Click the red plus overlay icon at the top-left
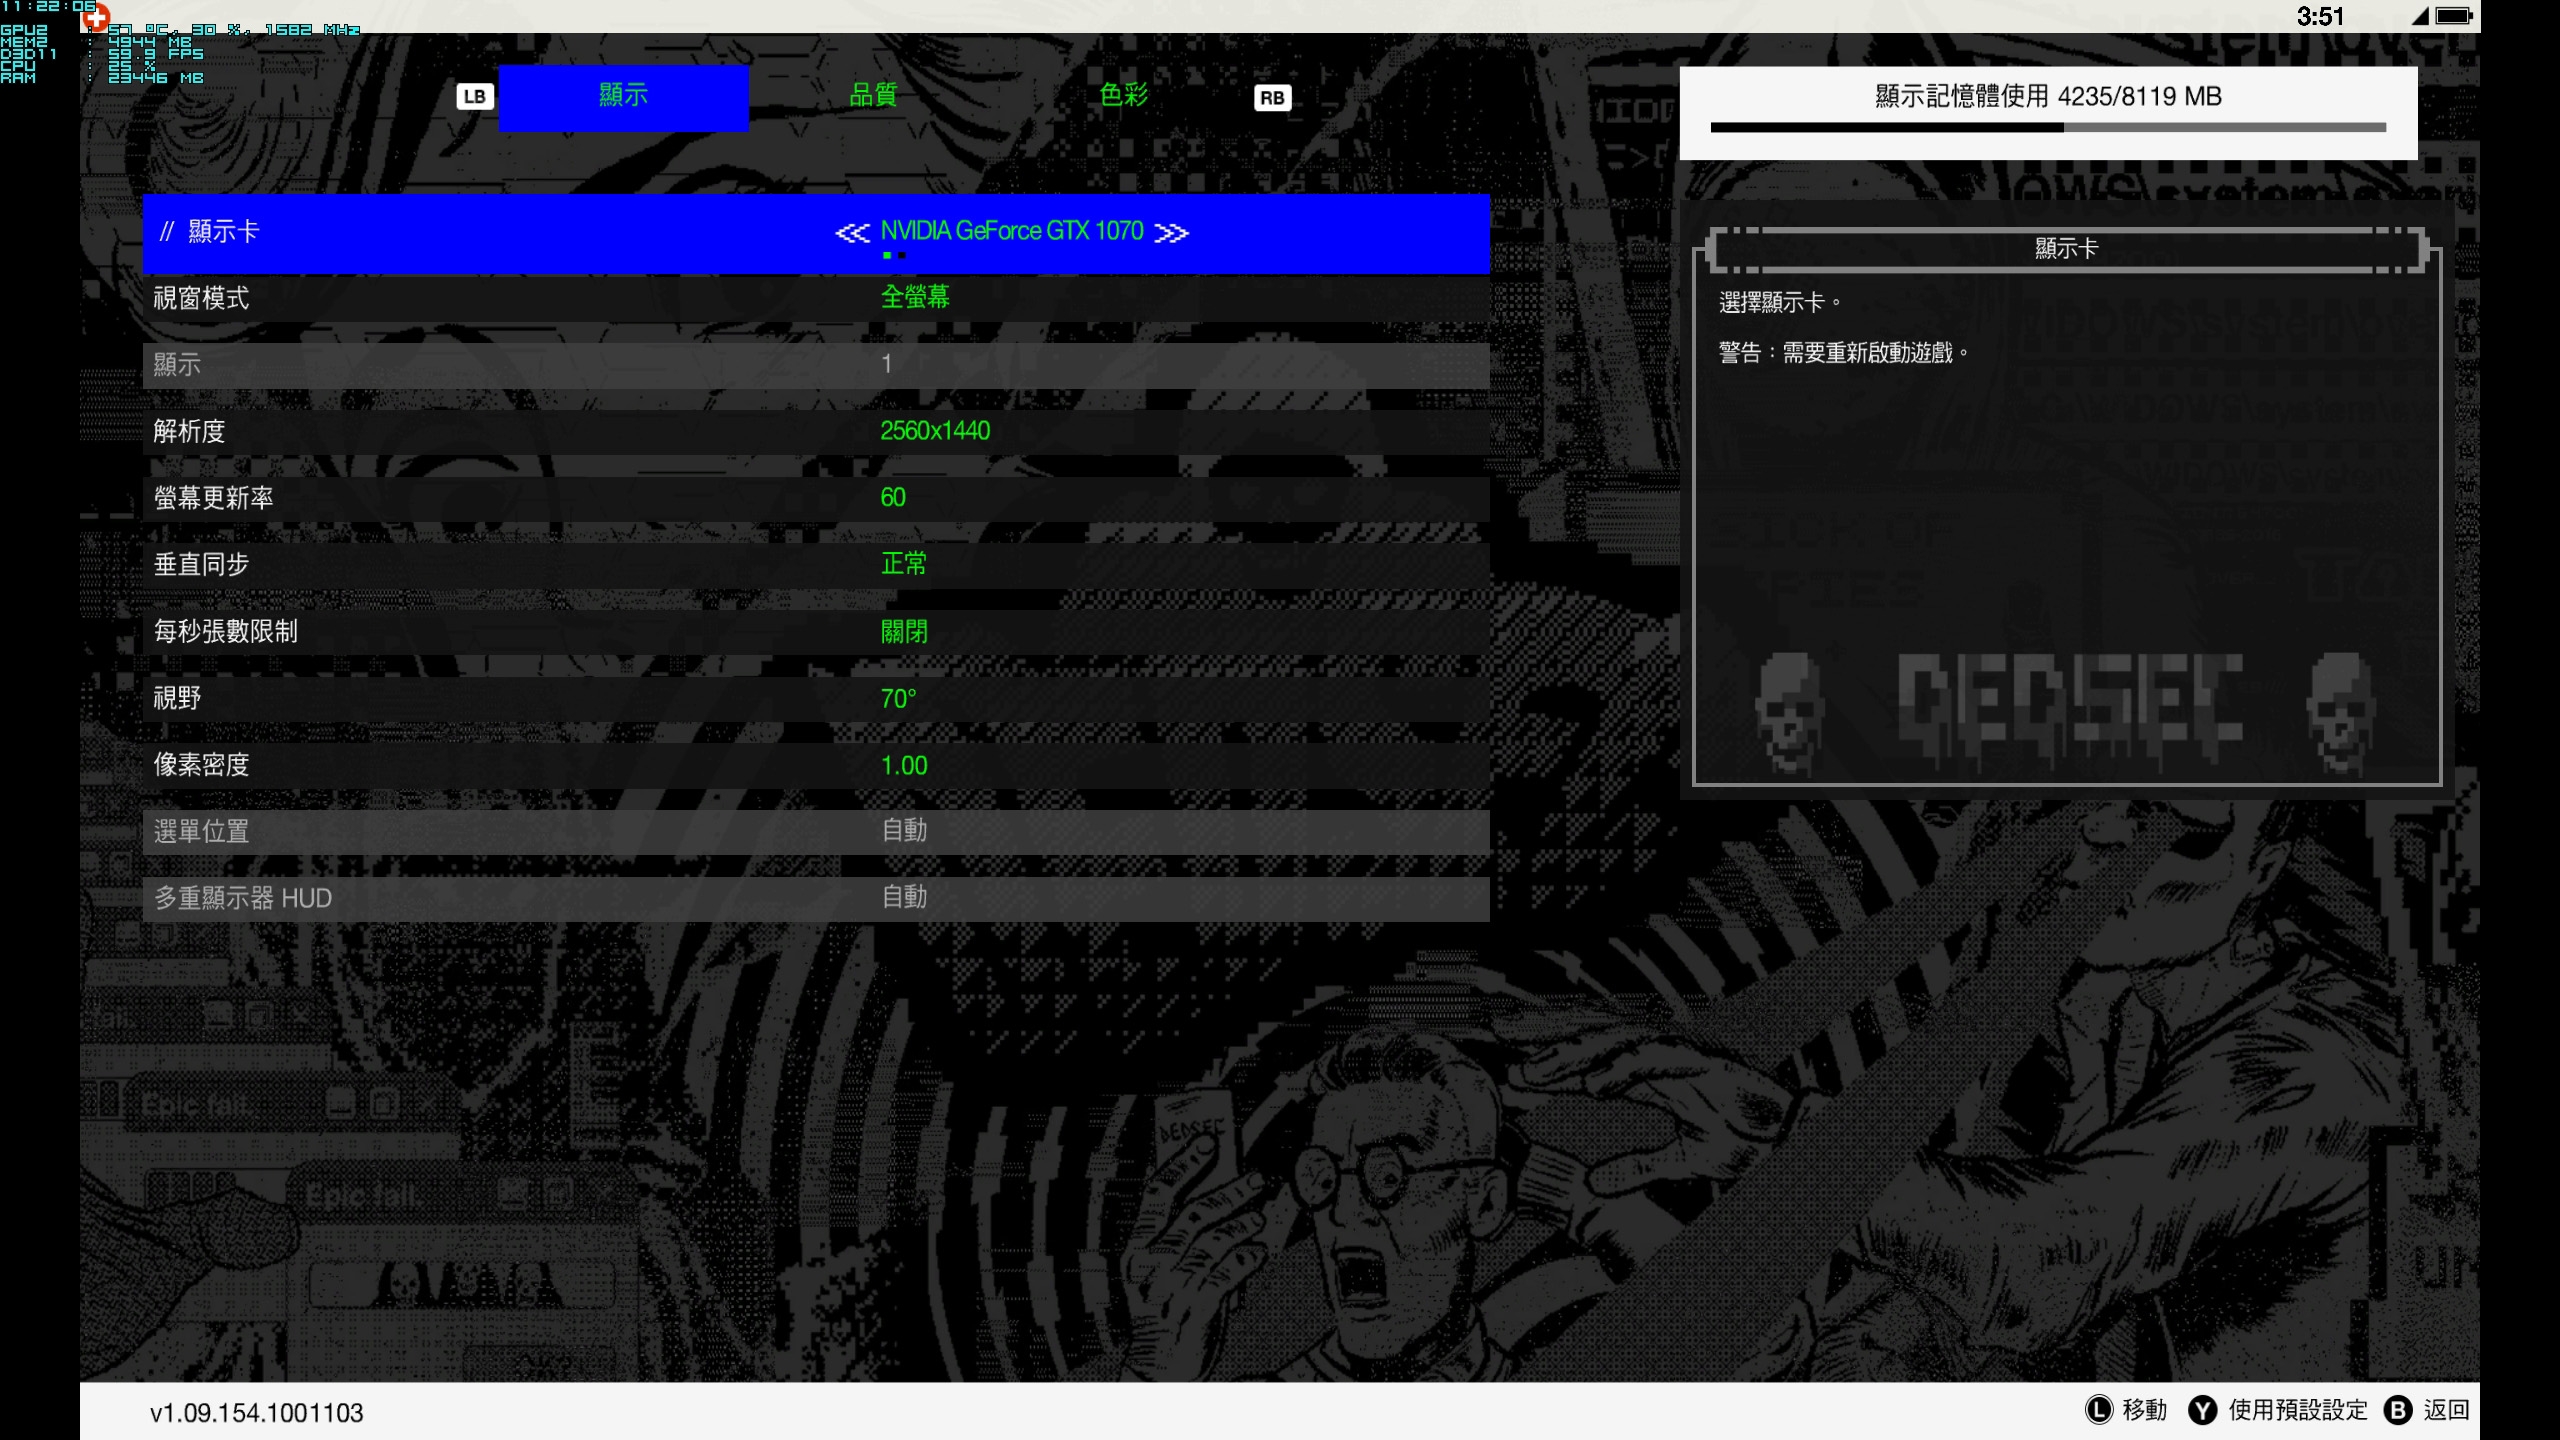Screen dimensions: 2560x1440 point(96,16)
